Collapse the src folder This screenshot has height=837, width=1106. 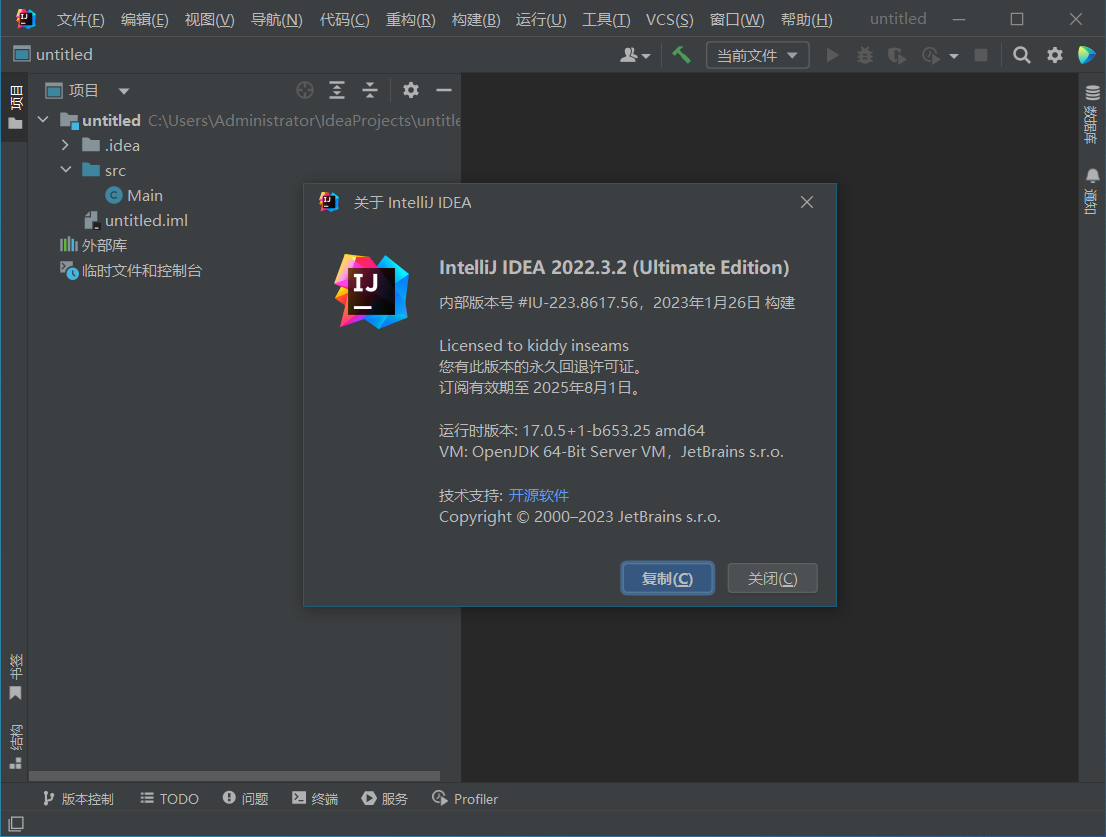click(66, 170)
